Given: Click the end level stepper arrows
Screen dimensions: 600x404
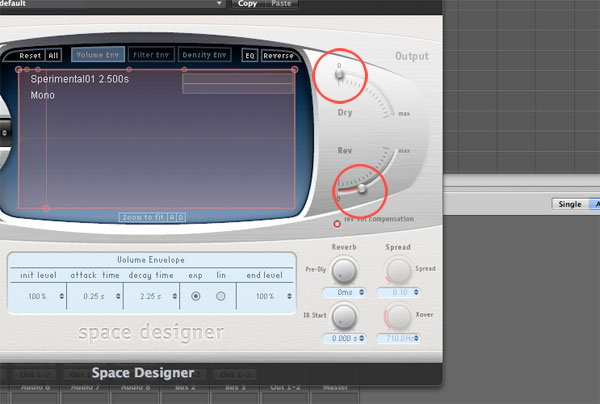Looking at the screenshot, I should tap(289, 296).
